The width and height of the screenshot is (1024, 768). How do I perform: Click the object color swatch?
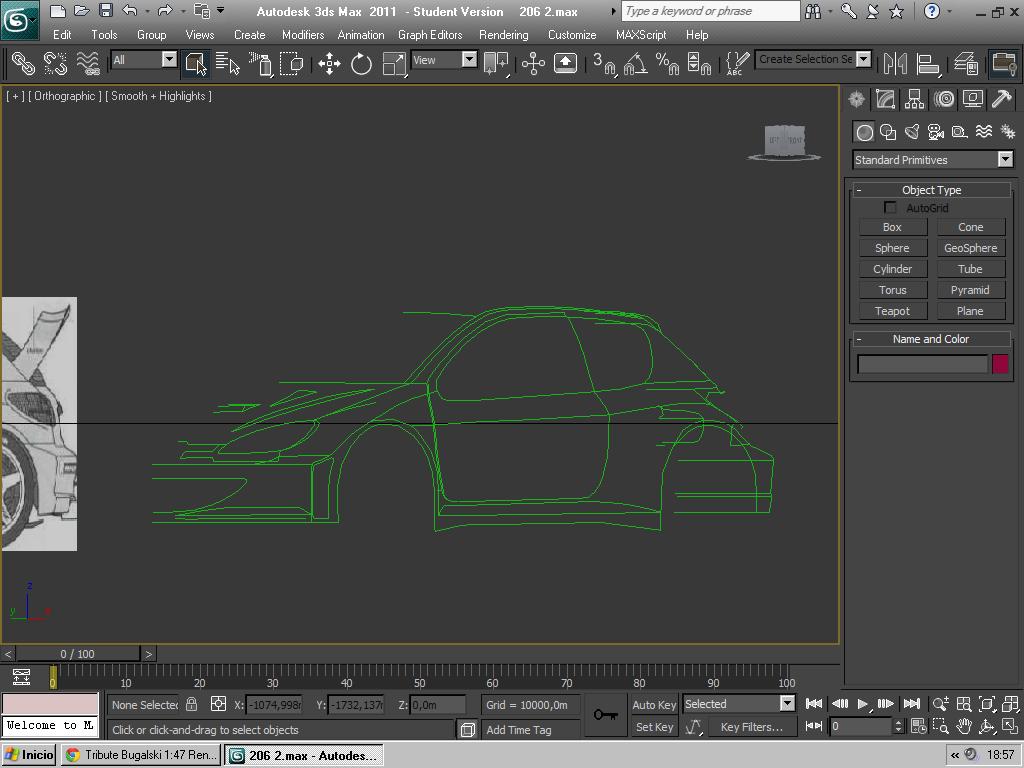1000,364
